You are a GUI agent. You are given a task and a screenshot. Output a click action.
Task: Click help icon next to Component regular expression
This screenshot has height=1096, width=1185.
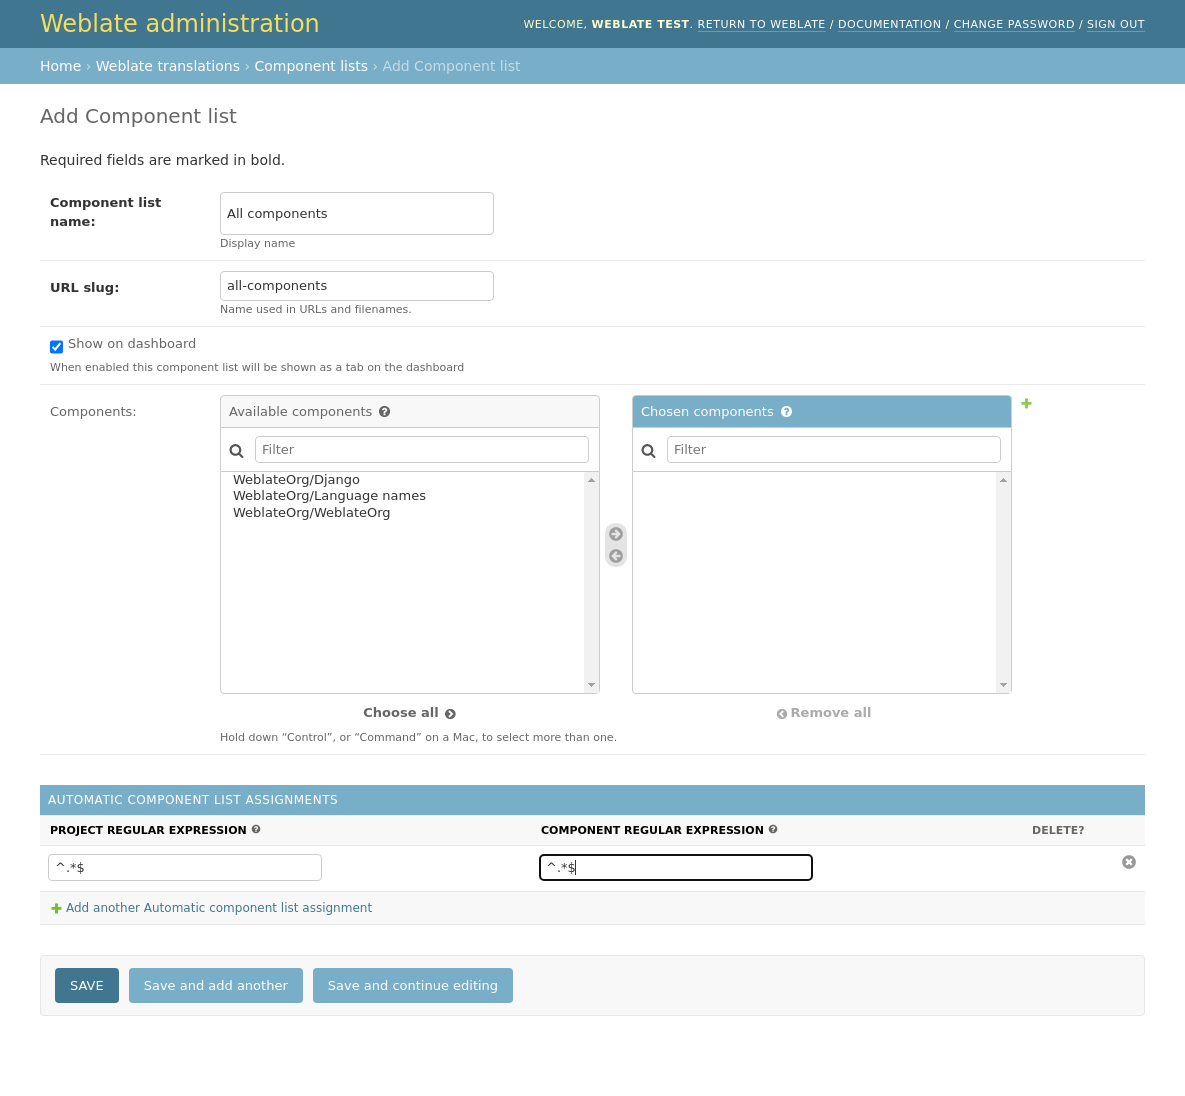773,829
